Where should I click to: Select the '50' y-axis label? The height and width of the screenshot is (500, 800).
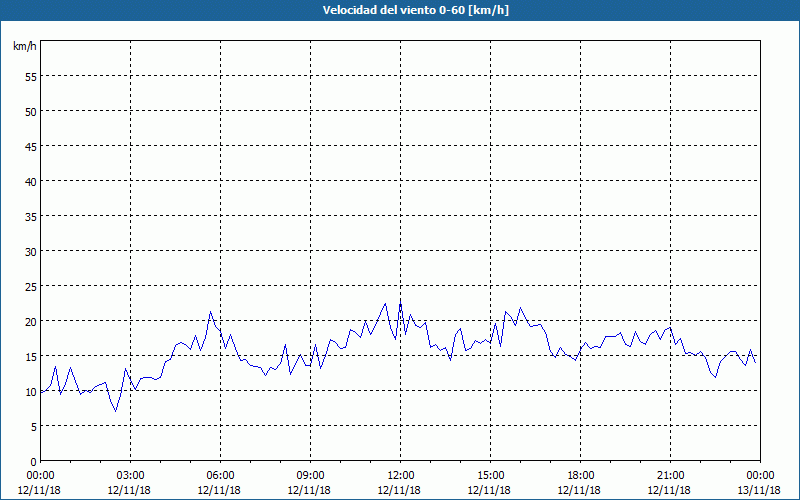tap(31, 111)
